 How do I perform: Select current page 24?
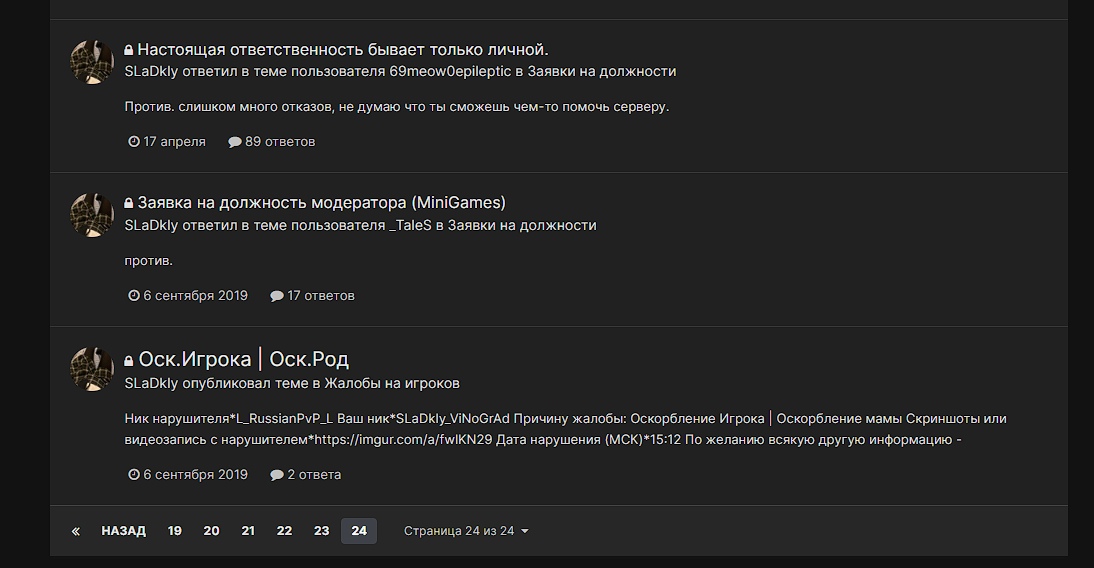pyautogui.click(x=359, y=531)
